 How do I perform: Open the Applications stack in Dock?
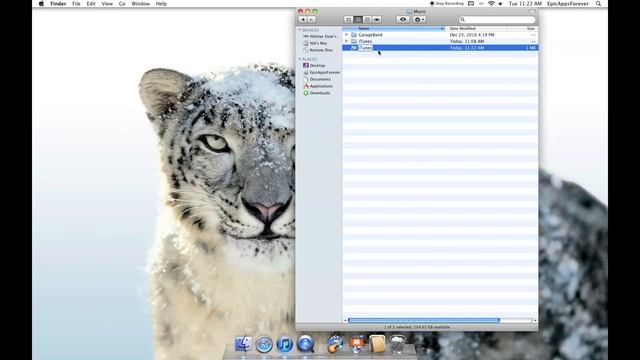(x=336, y=344)
